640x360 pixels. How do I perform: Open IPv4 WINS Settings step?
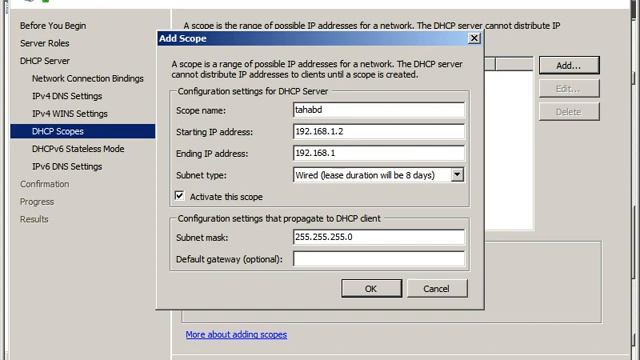[70, 113]
